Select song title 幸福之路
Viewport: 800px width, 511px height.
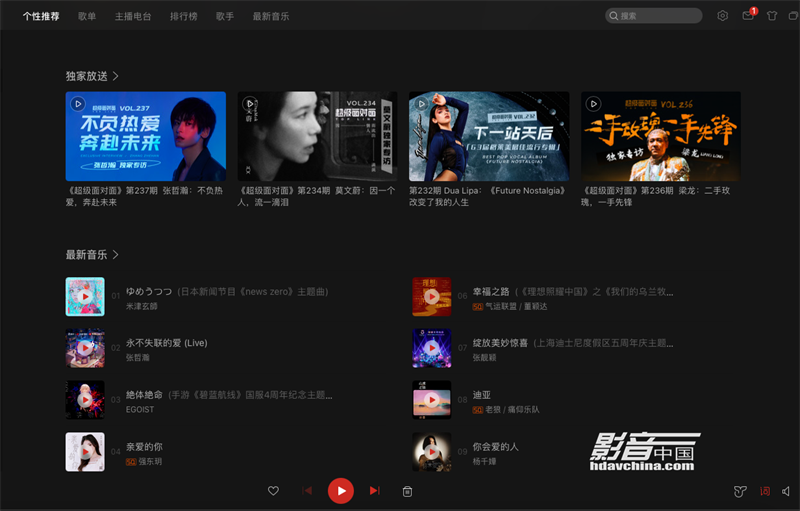(x=491, y=292)
